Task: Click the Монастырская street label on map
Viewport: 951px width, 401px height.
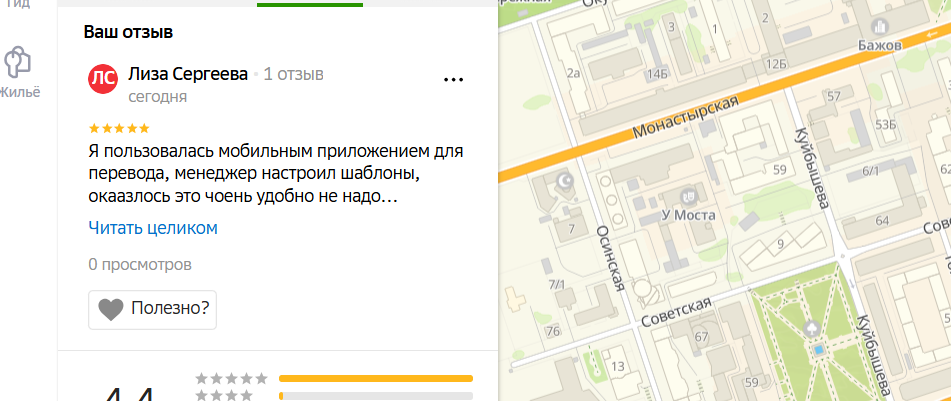Action: point(685,116)
